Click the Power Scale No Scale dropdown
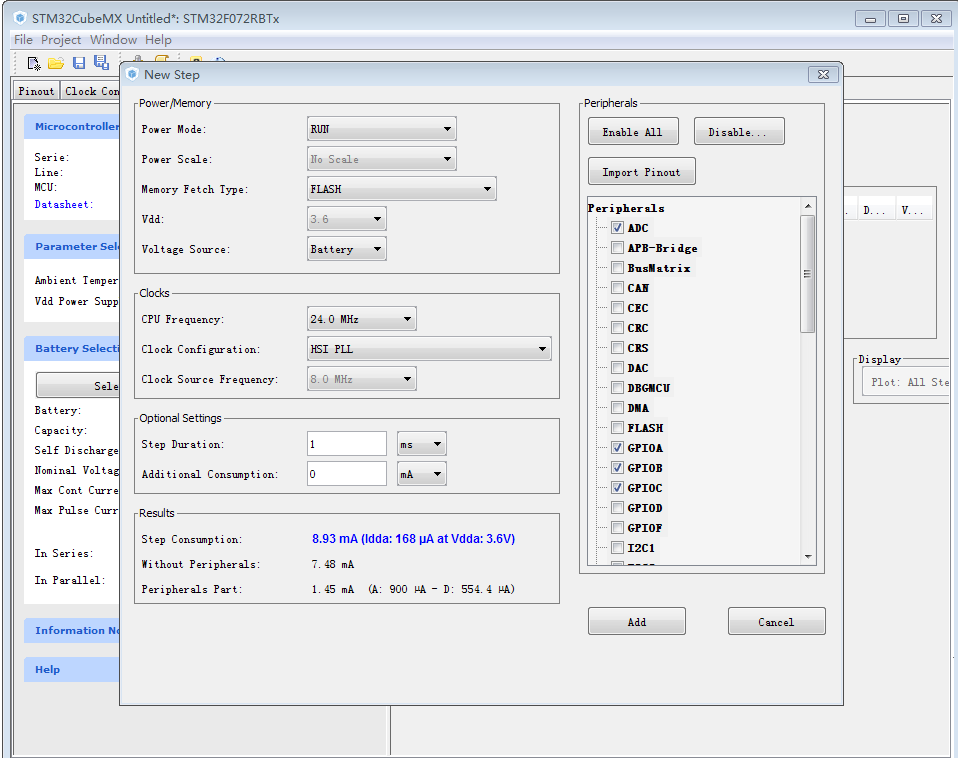The width and height of the screenshot is (958, 758). point(381,159)
